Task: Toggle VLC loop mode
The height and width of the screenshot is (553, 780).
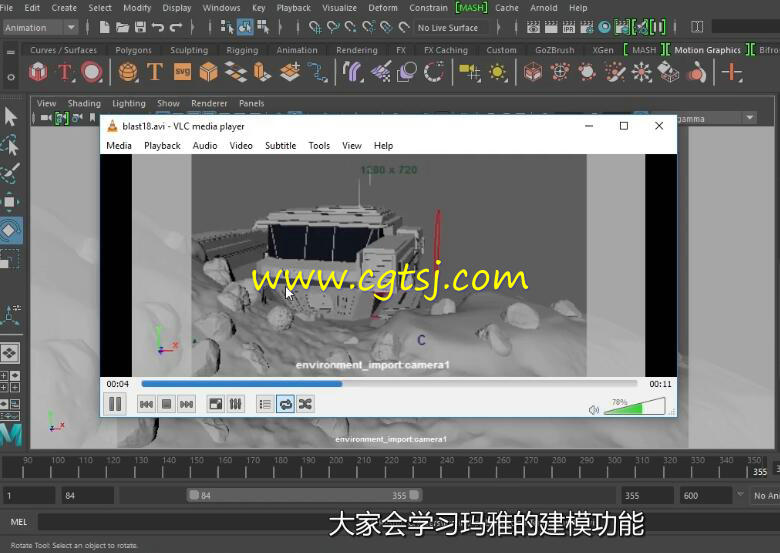Action: pyautogui.click(x=286, y=404)
